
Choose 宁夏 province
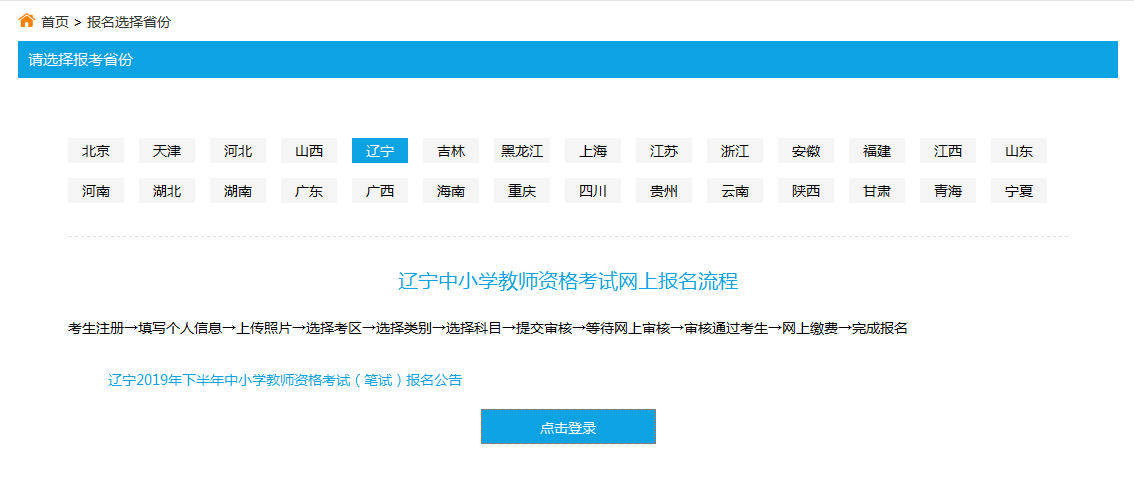coord(1019,191)
